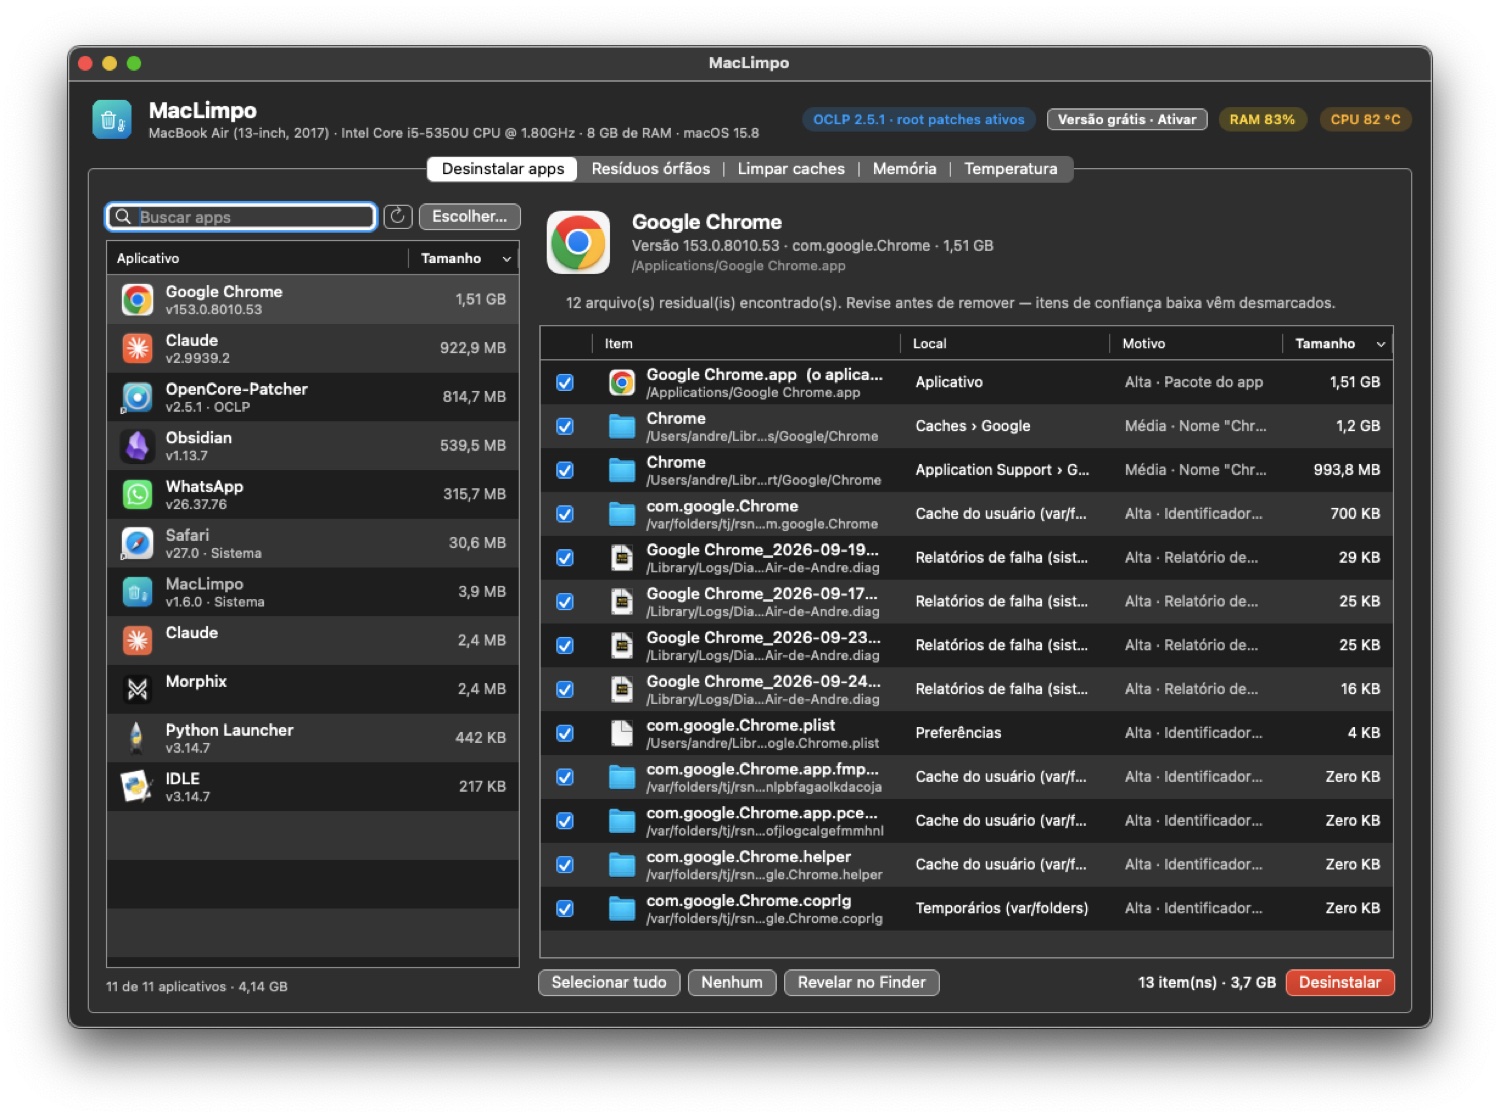Click the large Google Chrome icon in details header
The width and height of the screenshot is (1500, 1118).
point(578,242)
